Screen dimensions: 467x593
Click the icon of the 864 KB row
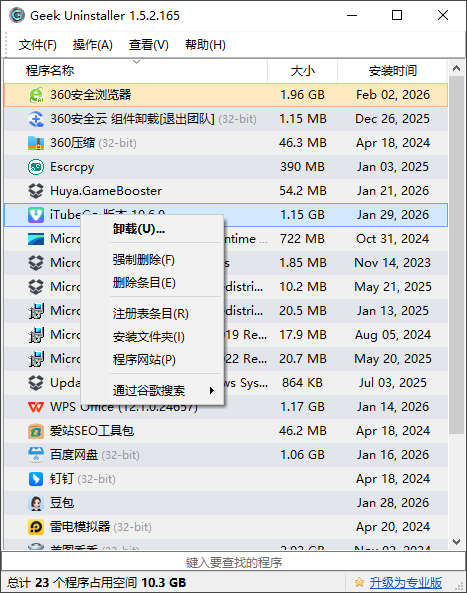point(36,383)
